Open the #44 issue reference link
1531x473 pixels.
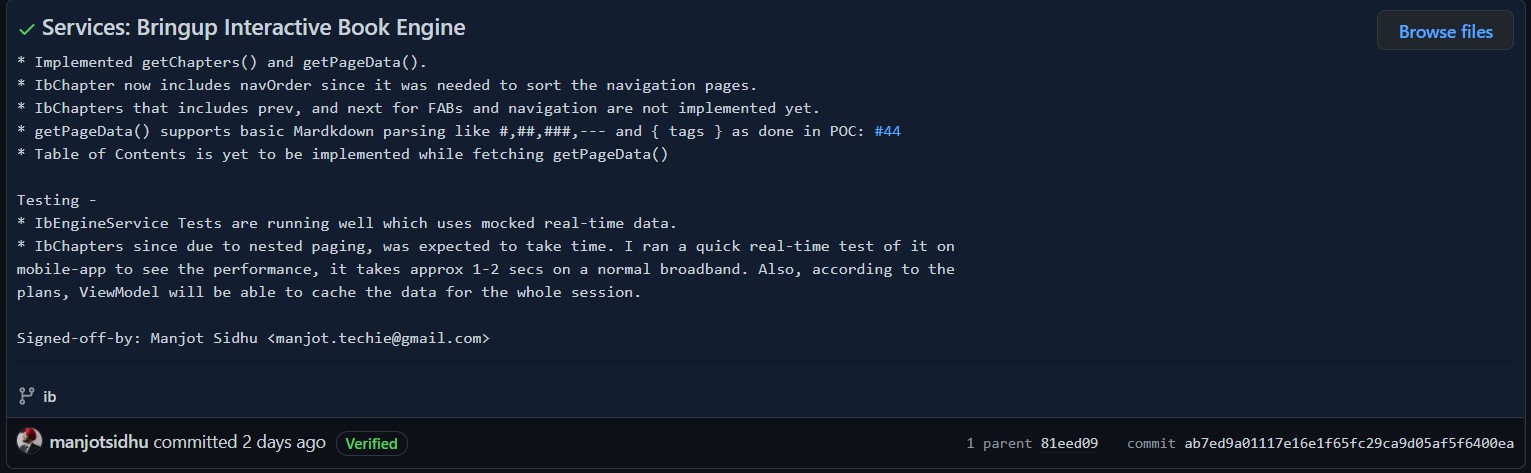(x=887, y=131)
